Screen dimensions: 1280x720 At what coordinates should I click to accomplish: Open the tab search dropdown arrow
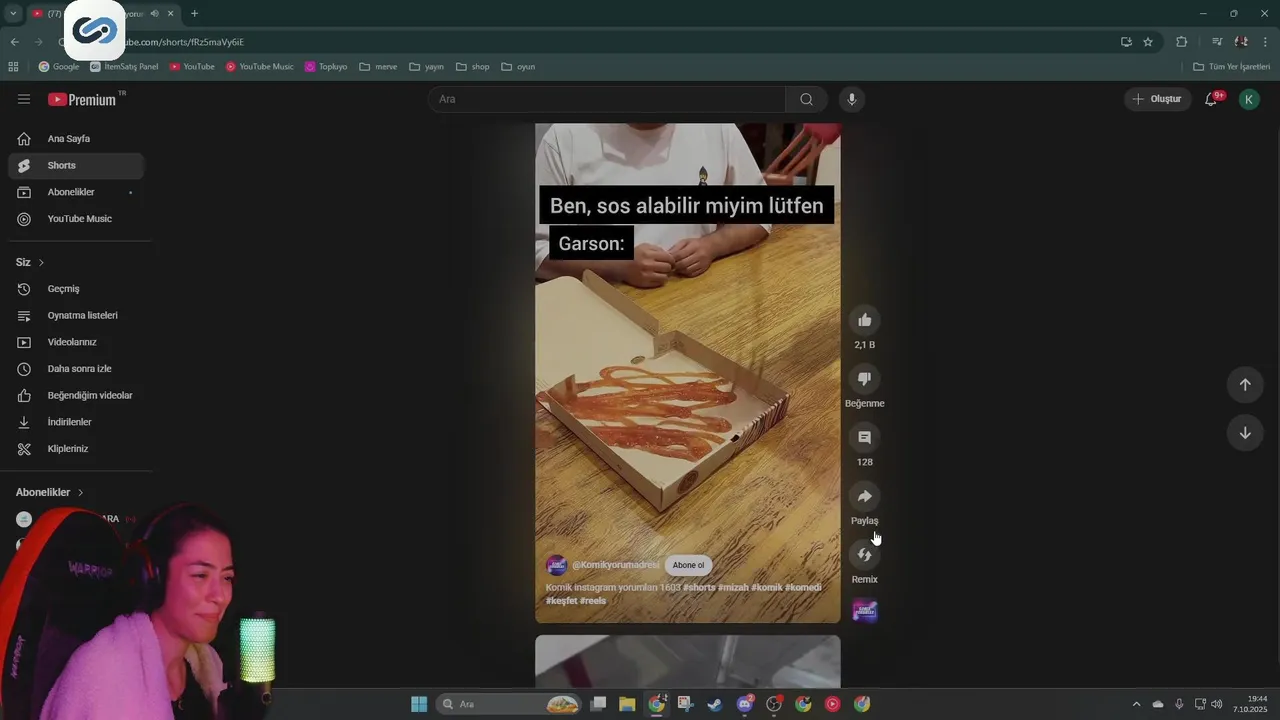pyautogui.click(x=13, y=13)
